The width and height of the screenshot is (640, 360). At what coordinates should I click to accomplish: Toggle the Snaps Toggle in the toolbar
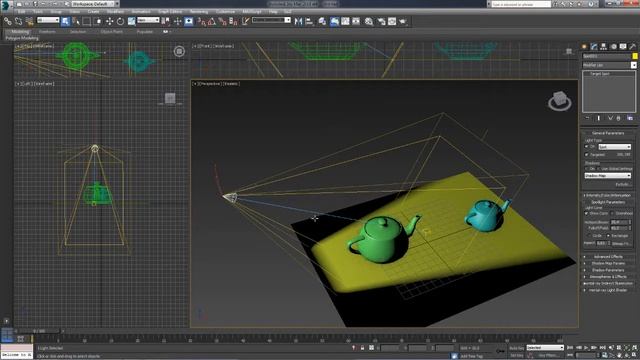tap(201, 21)
